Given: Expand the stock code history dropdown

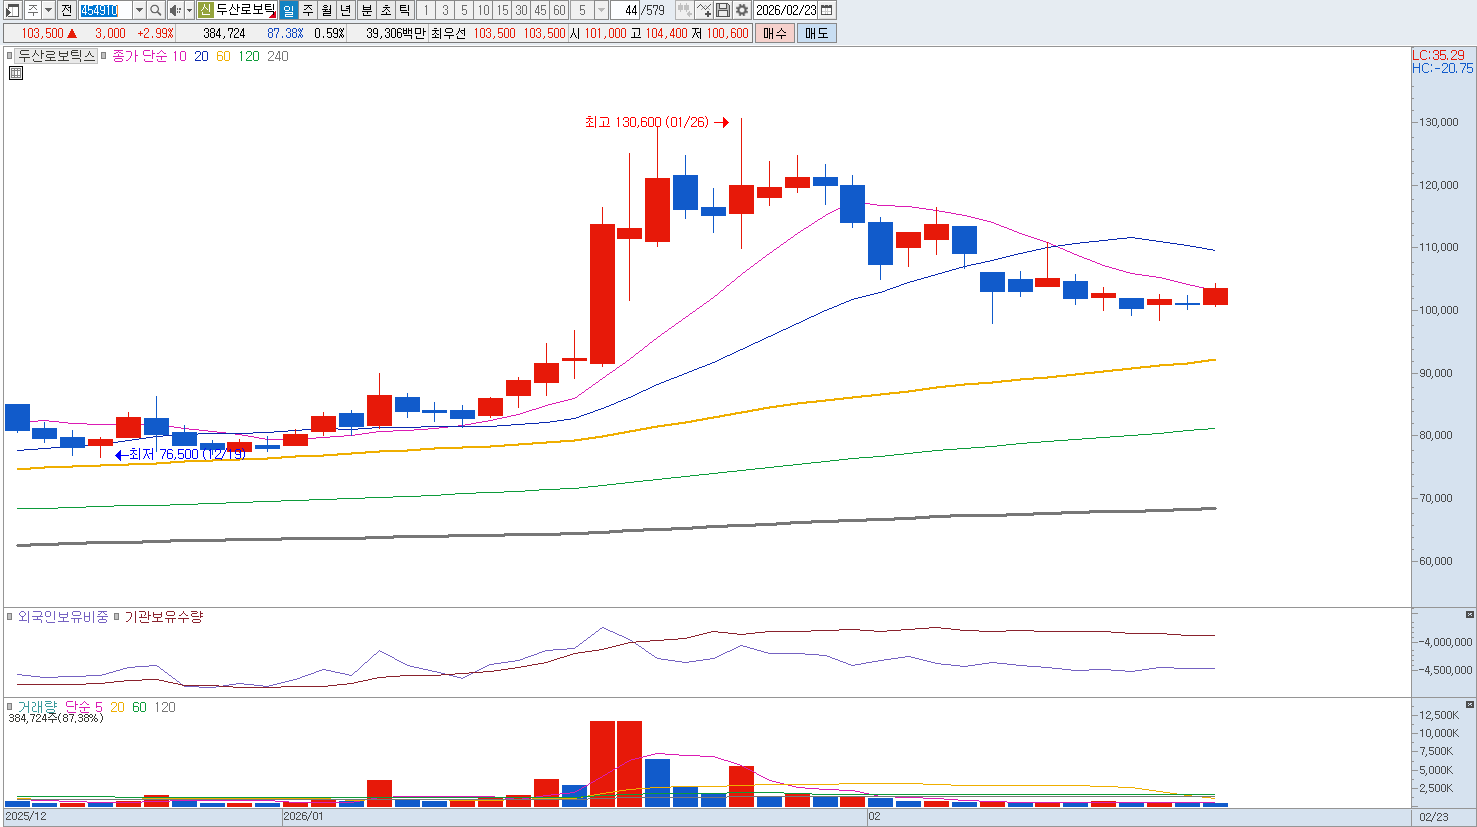Looking at the screenshot, I should [139, 10].
